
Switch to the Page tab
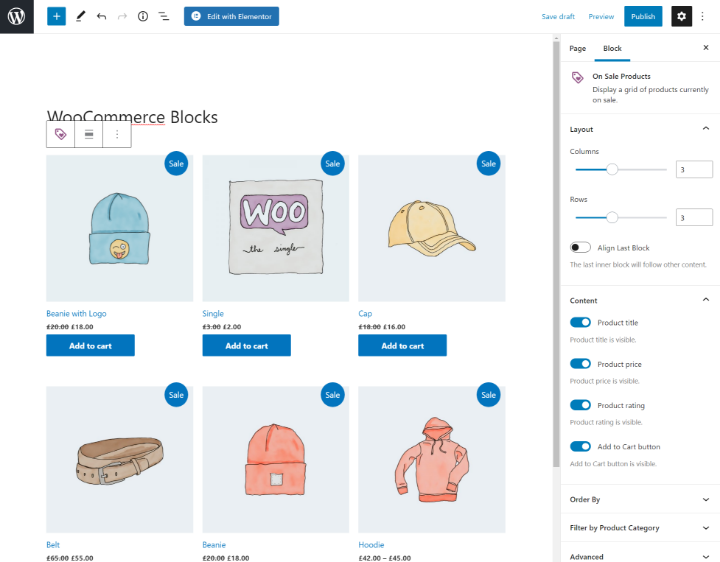[577, 48]
